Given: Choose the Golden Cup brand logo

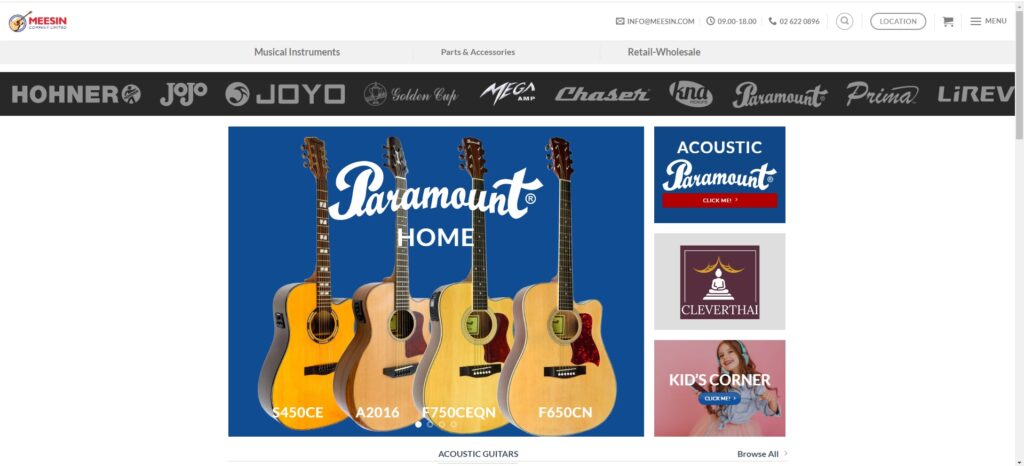Looking at the screenshot, I should [411, 95].
